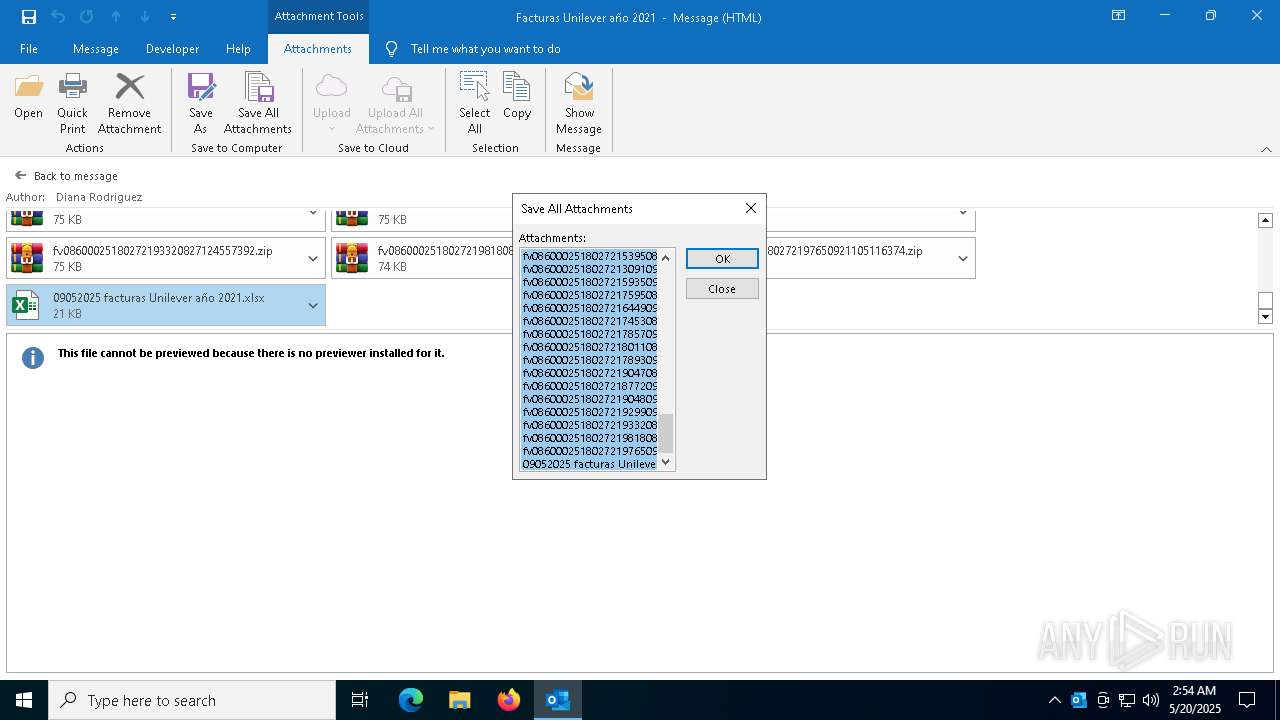Select list item fv08600025180272174530

pyautogui.click(x=590, y=321)
